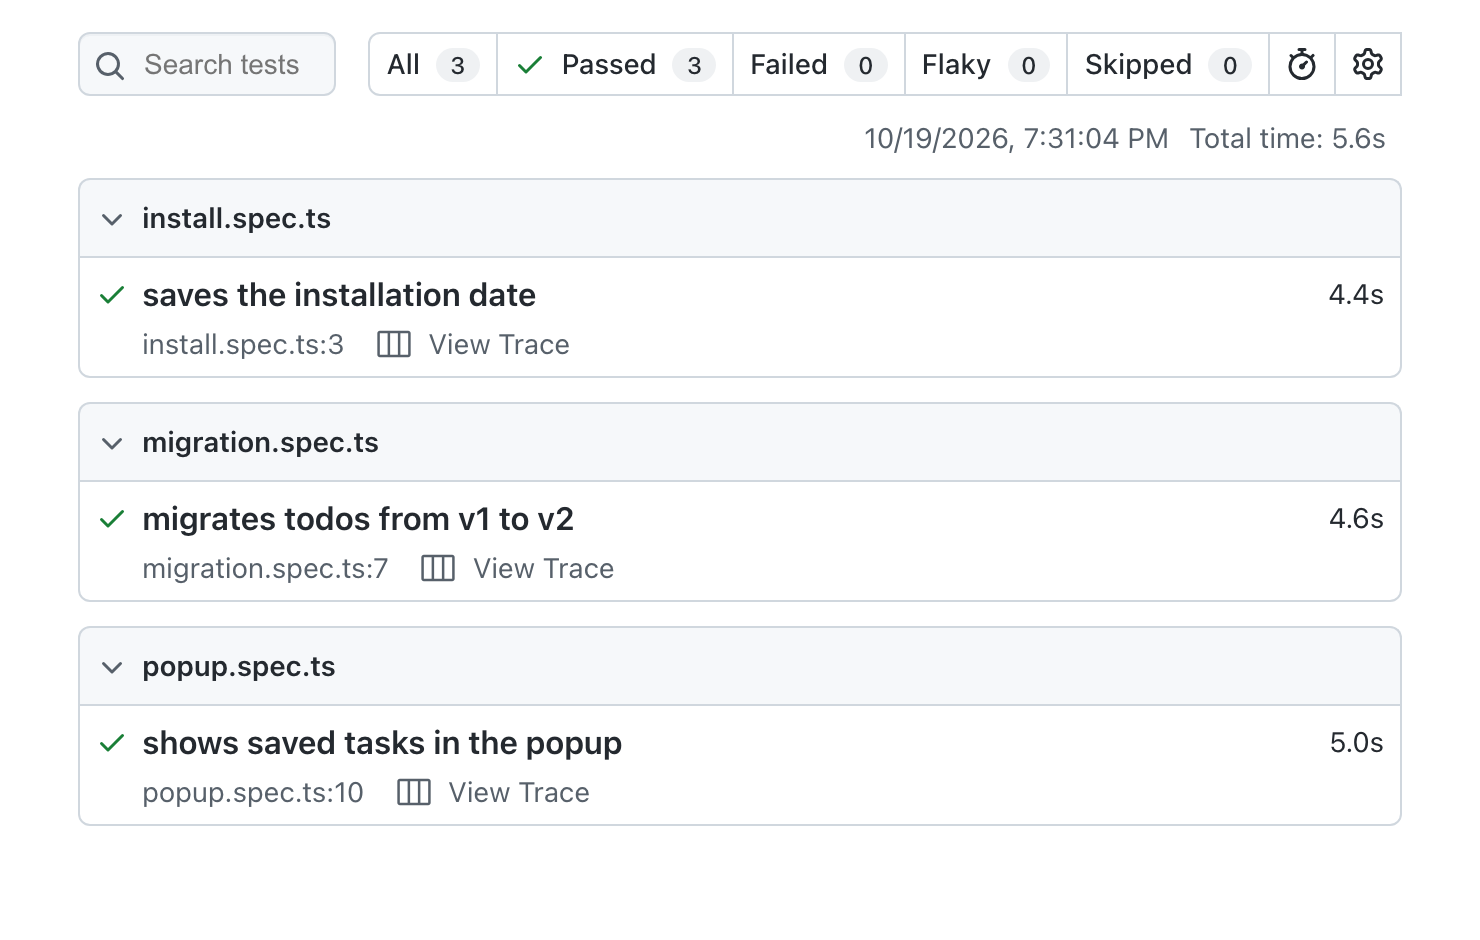
Task: Click the 10/19/2026, 7:31:04 PM timestamp
Action: (1016, 139)
